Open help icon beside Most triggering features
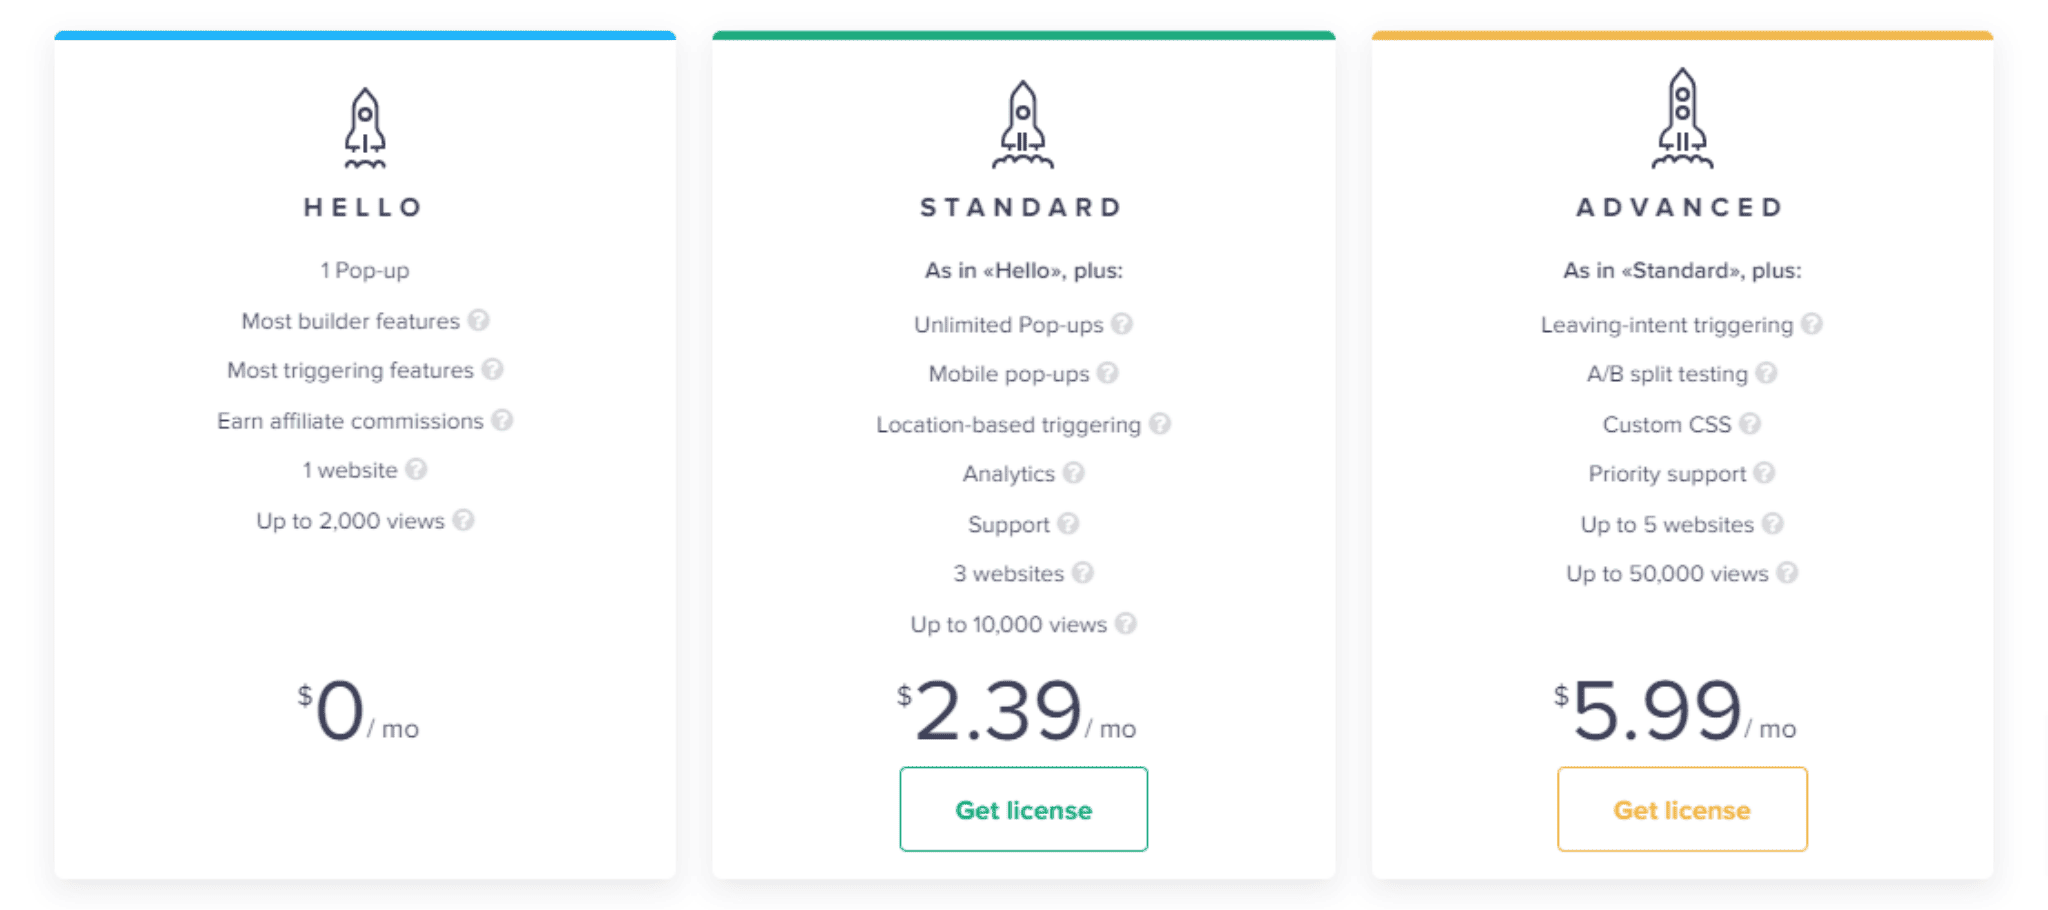Image resolution: width=2048 pixels, height=910 pixels. pos(492,369)
